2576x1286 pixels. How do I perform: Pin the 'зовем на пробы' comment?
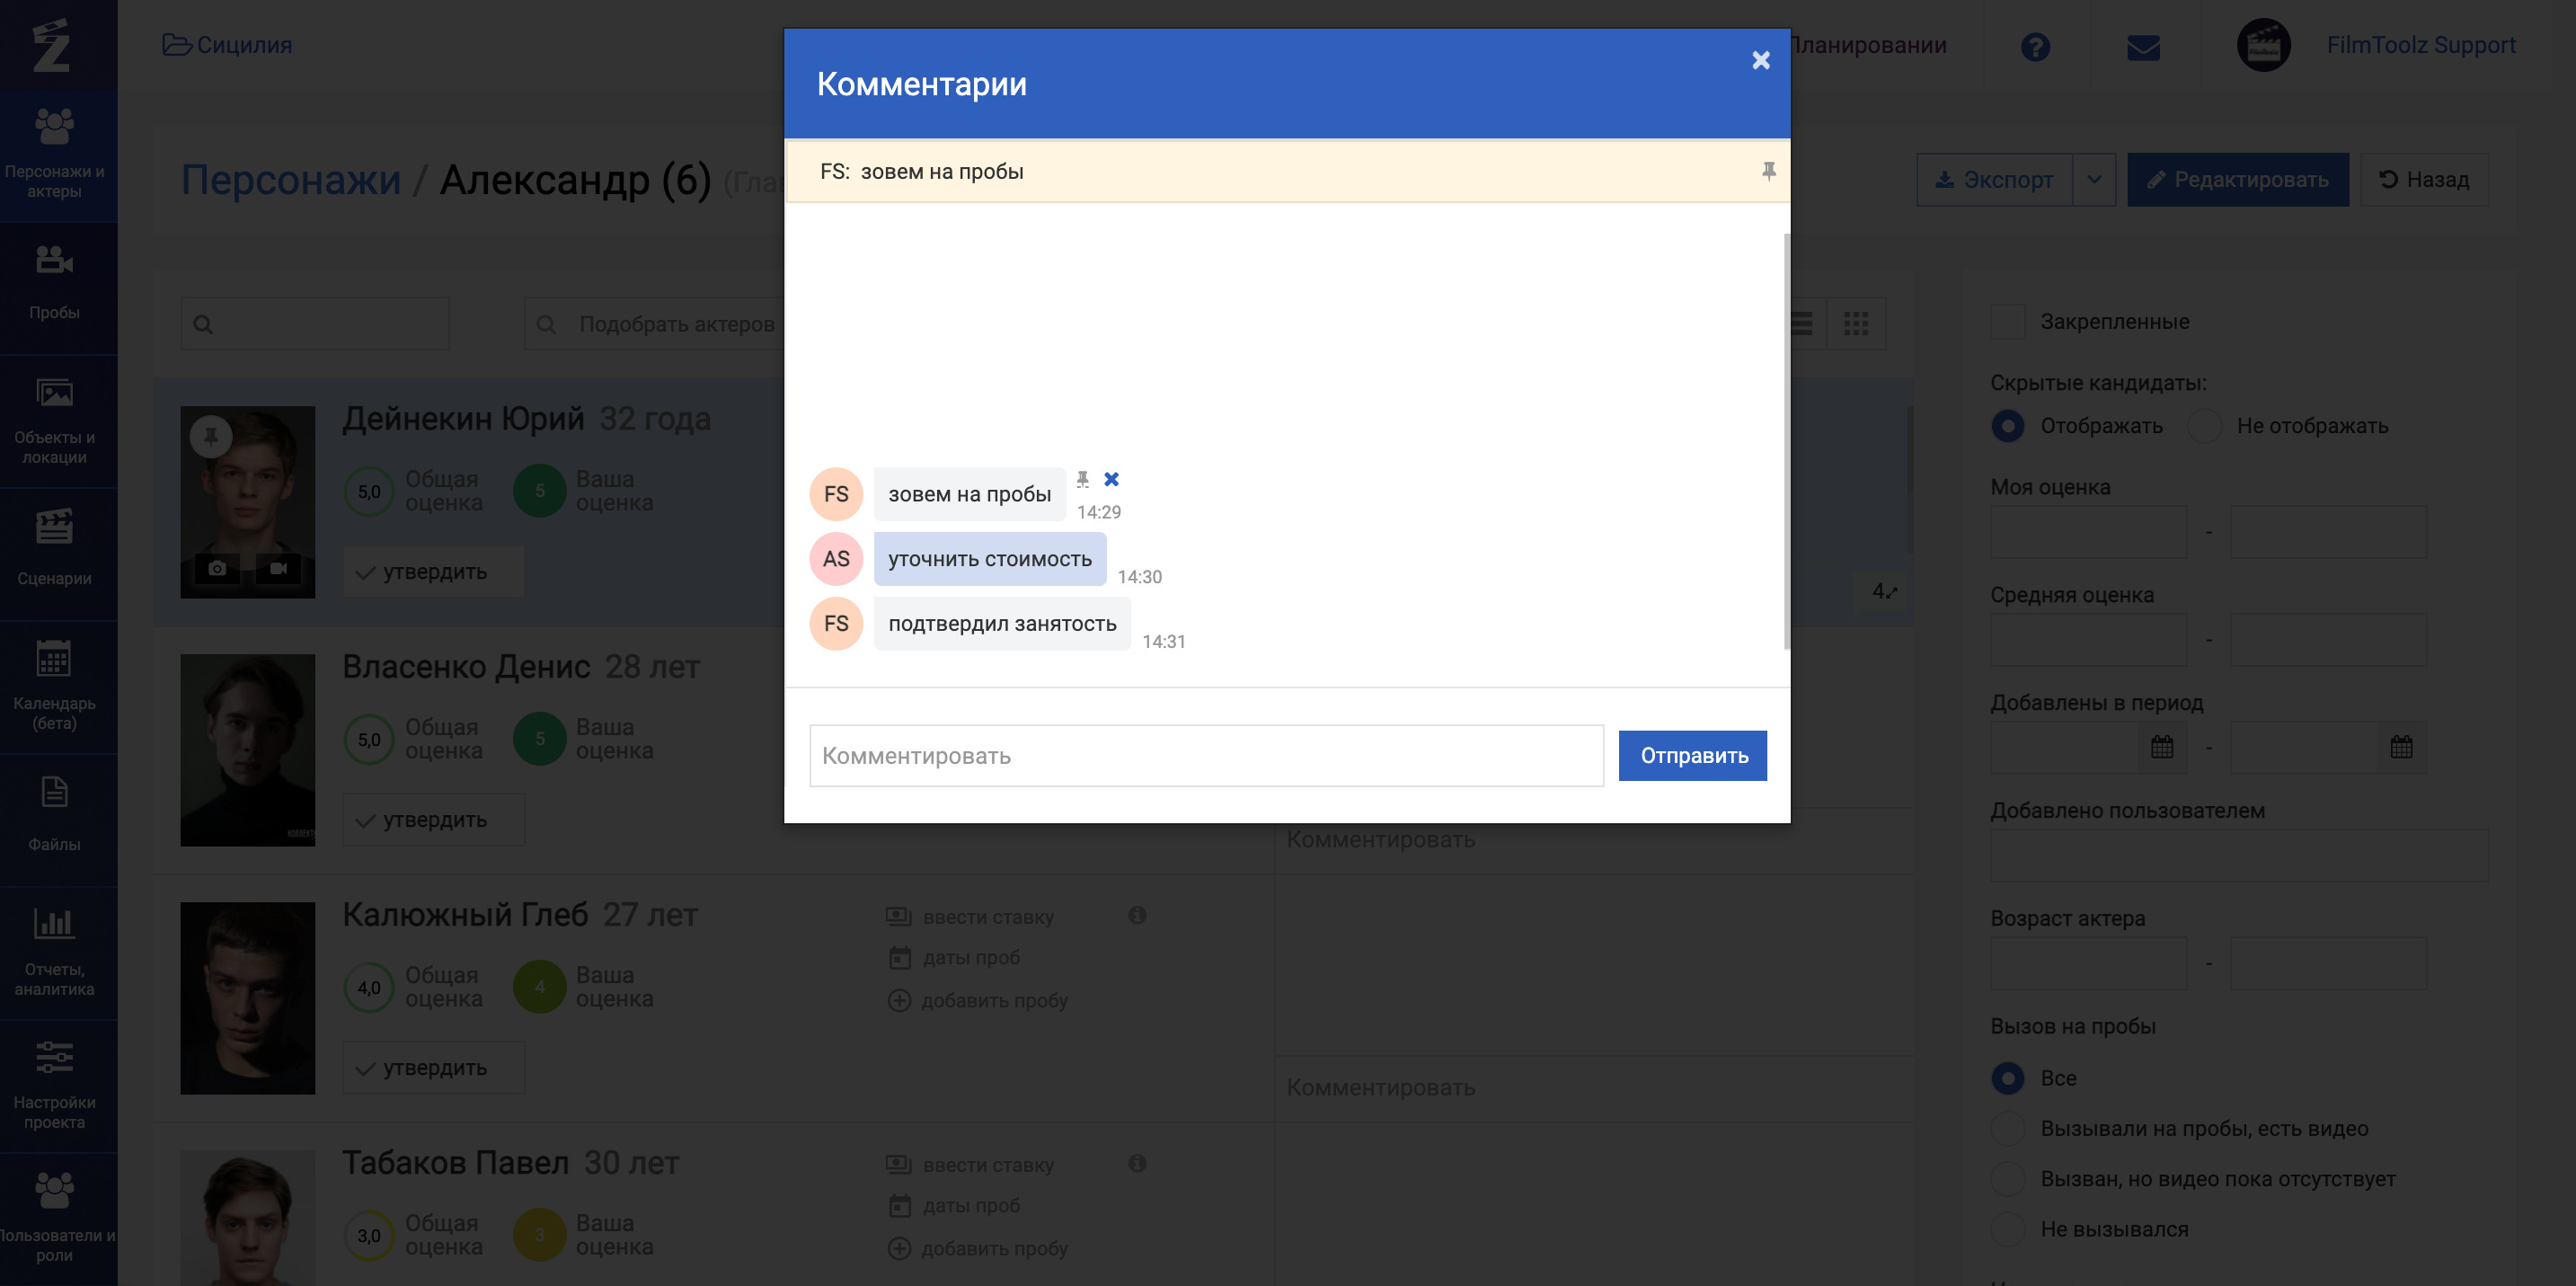click(x=1082, y=479)
